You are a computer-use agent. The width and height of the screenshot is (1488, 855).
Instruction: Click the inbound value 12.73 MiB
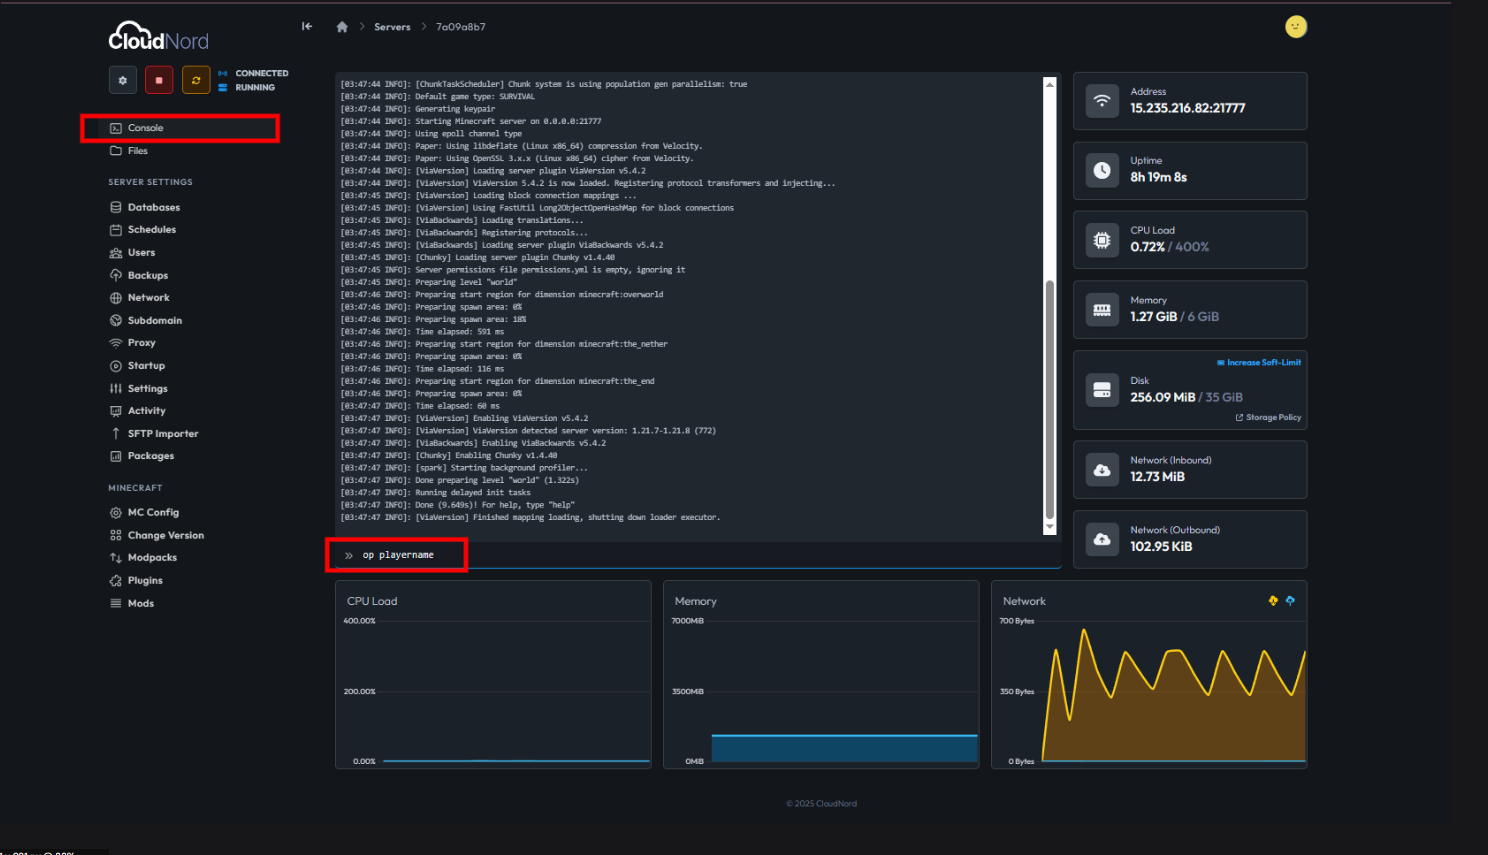point(1157,477)
